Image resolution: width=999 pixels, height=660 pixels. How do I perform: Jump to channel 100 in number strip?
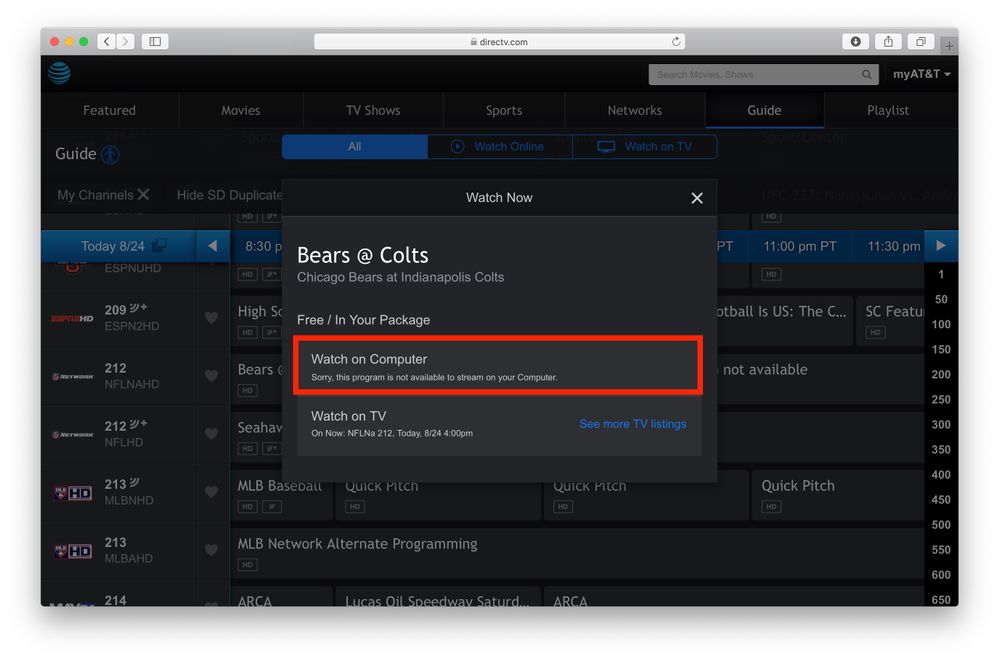click(x=941, y=324)
